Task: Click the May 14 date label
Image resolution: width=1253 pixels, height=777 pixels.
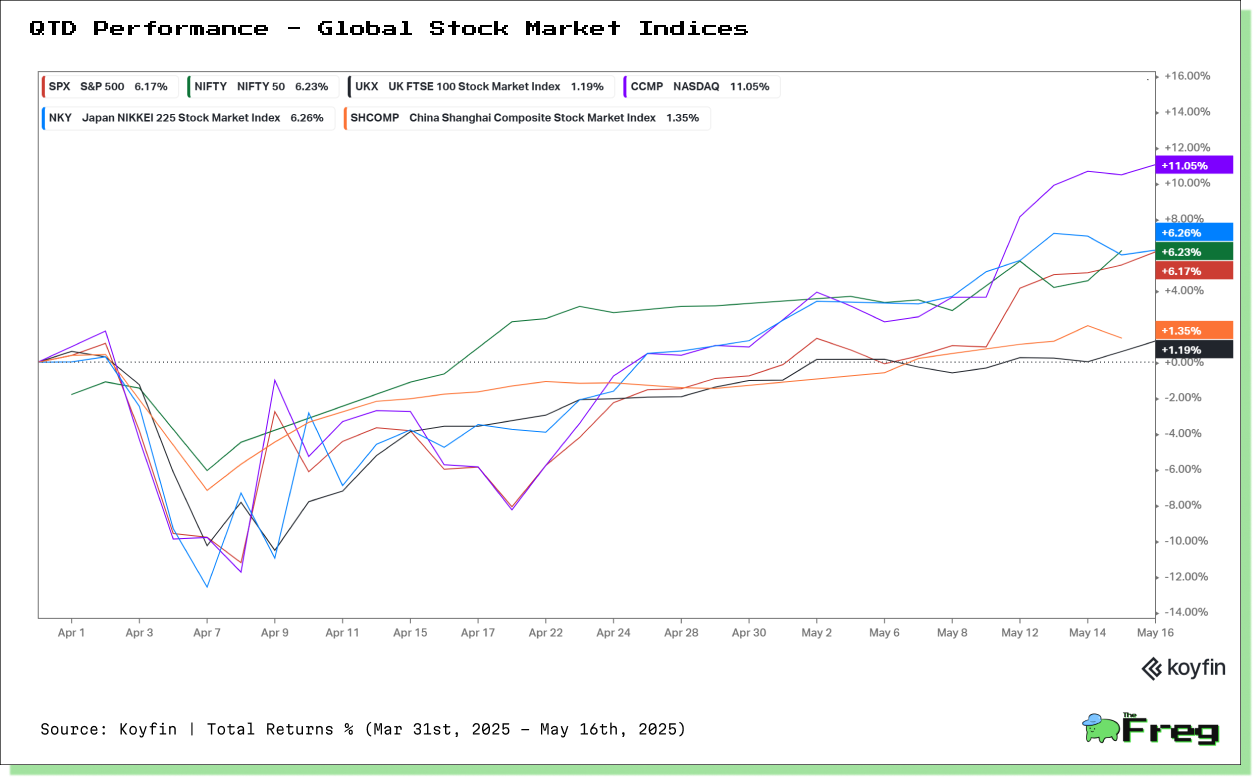Action: (1087, 633)
